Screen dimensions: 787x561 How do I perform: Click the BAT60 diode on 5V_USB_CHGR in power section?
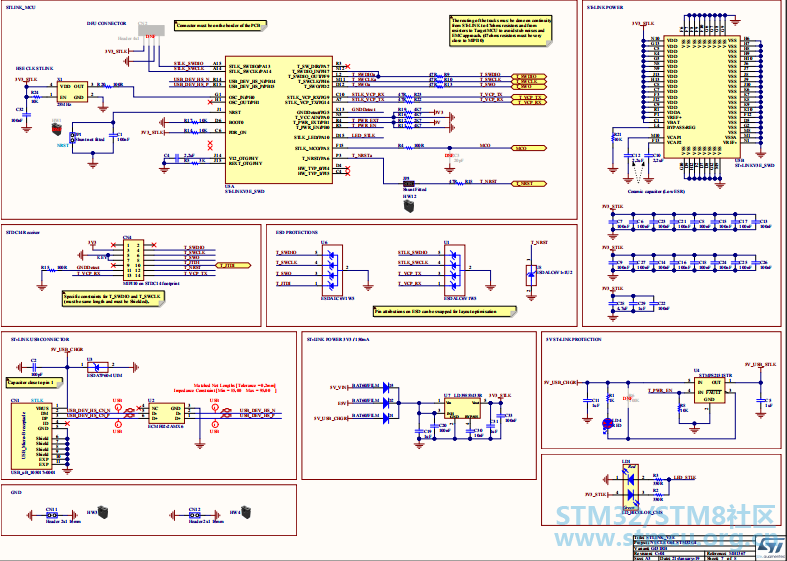[x=386, y=417]
